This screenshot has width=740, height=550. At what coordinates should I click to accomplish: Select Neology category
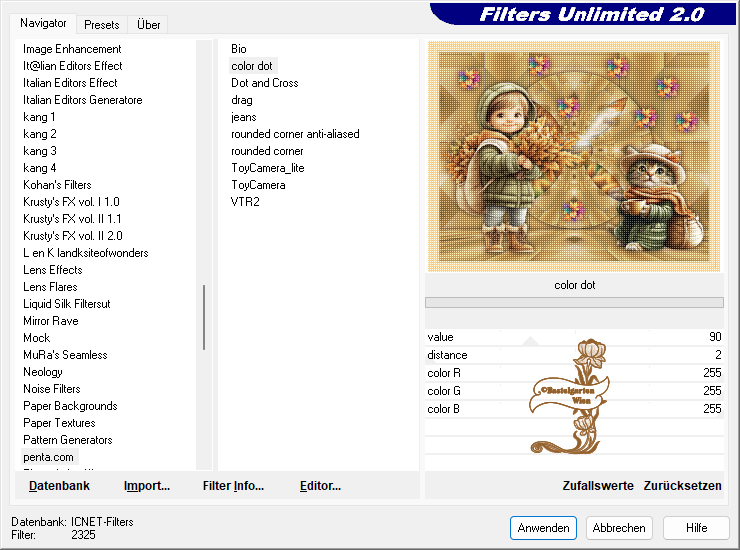point(42,372)
